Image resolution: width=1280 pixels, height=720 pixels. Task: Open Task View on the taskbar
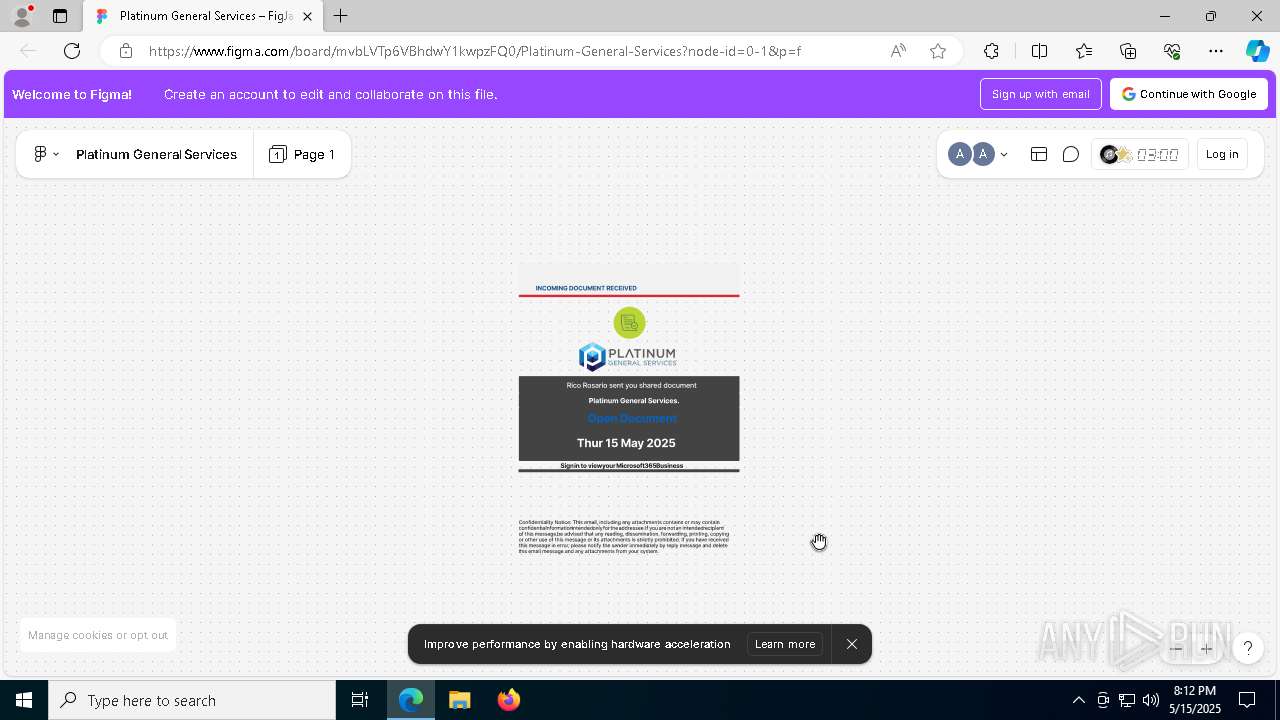[x=360, y=700]
